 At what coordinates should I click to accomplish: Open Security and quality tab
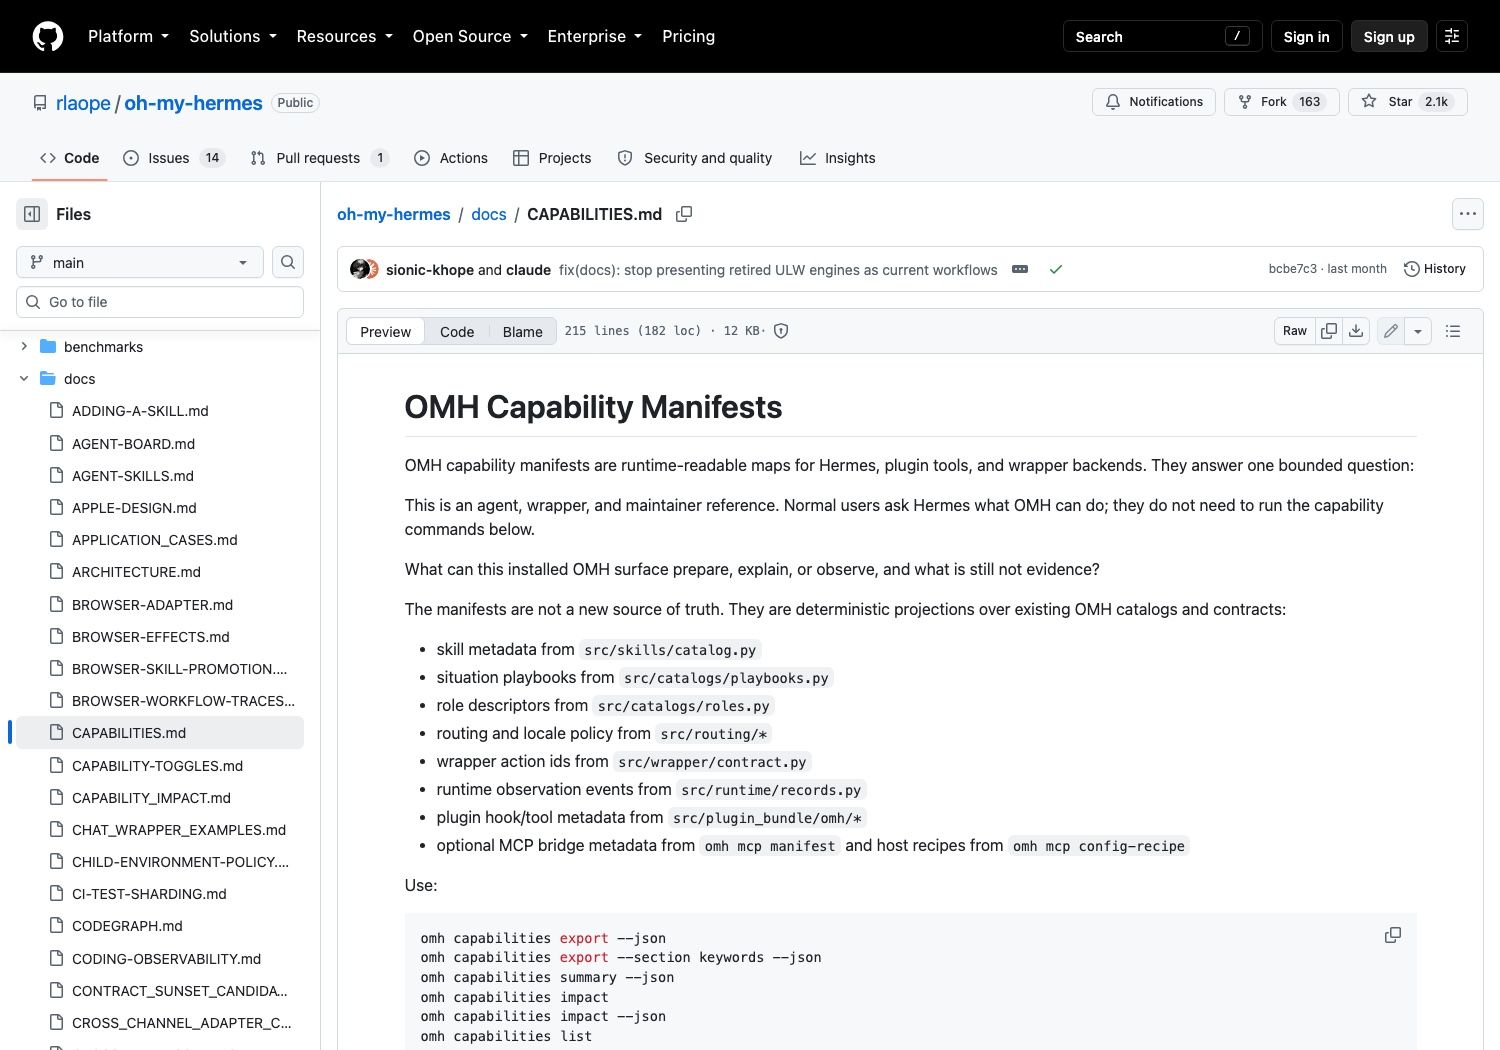point(695,158)
